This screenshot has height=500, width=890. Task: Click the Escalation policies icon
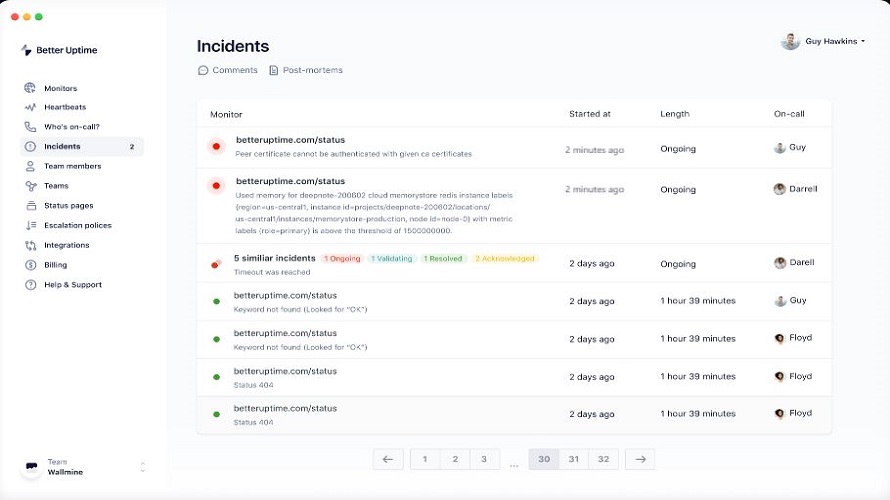pos(31,225)
